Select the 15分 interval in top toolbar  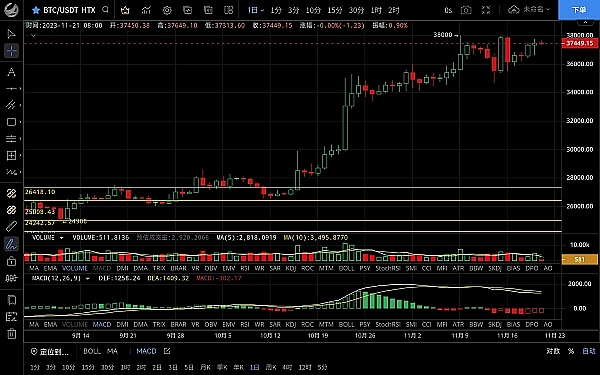coord(335,10)
